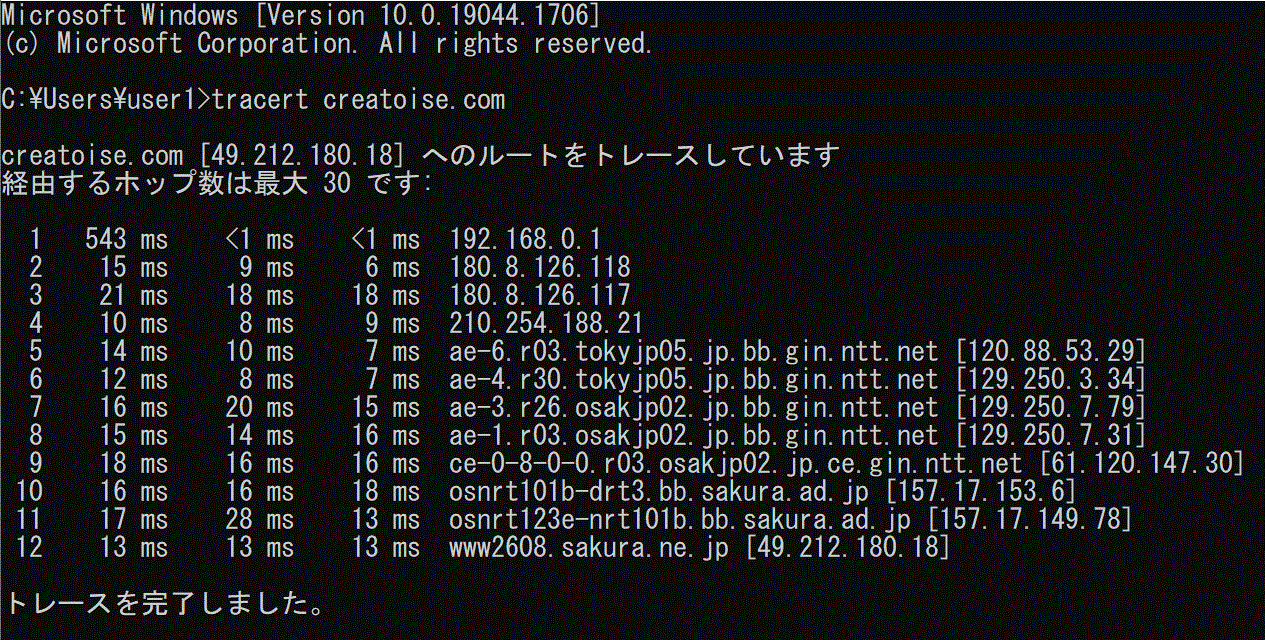Click hop 3 address 180.8.126.117

[x=541, y=296]
